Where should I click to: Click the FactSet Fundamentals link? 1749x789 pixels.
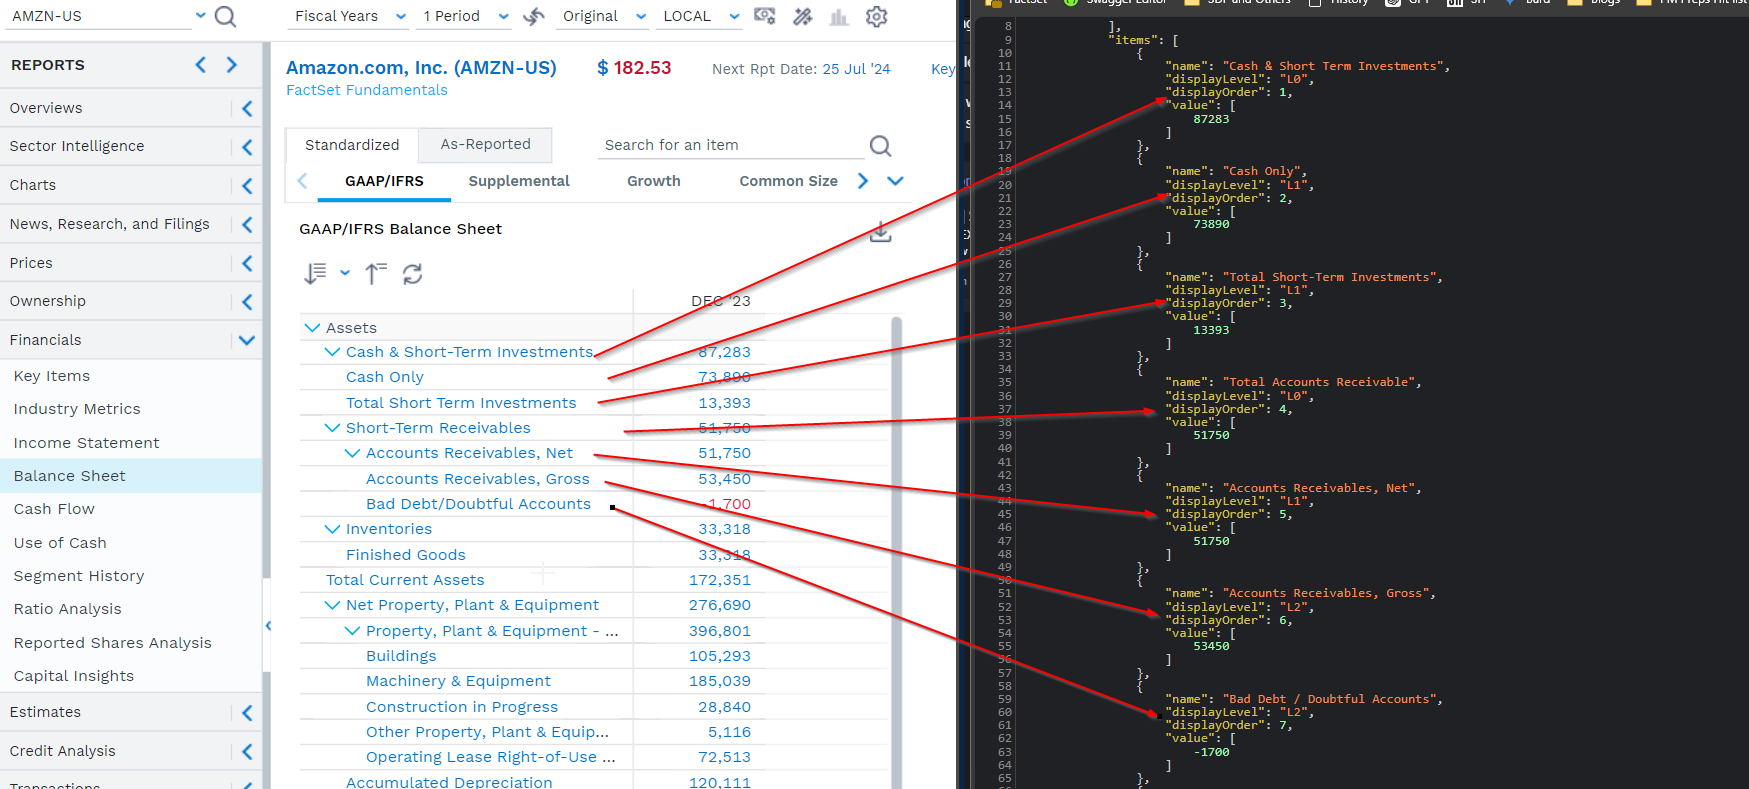pyautogui.click(x=367, y=90)
